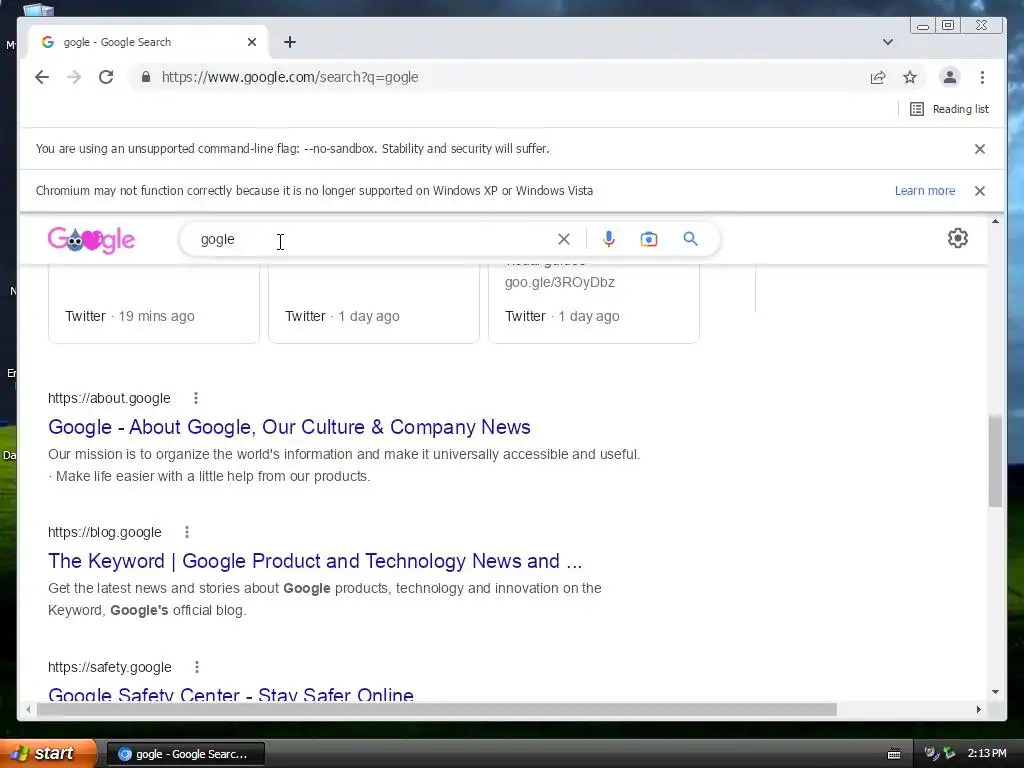Select the gogle - Google Search tab
The height and width of the screenshot is (768, 1024).
[148, 42]
